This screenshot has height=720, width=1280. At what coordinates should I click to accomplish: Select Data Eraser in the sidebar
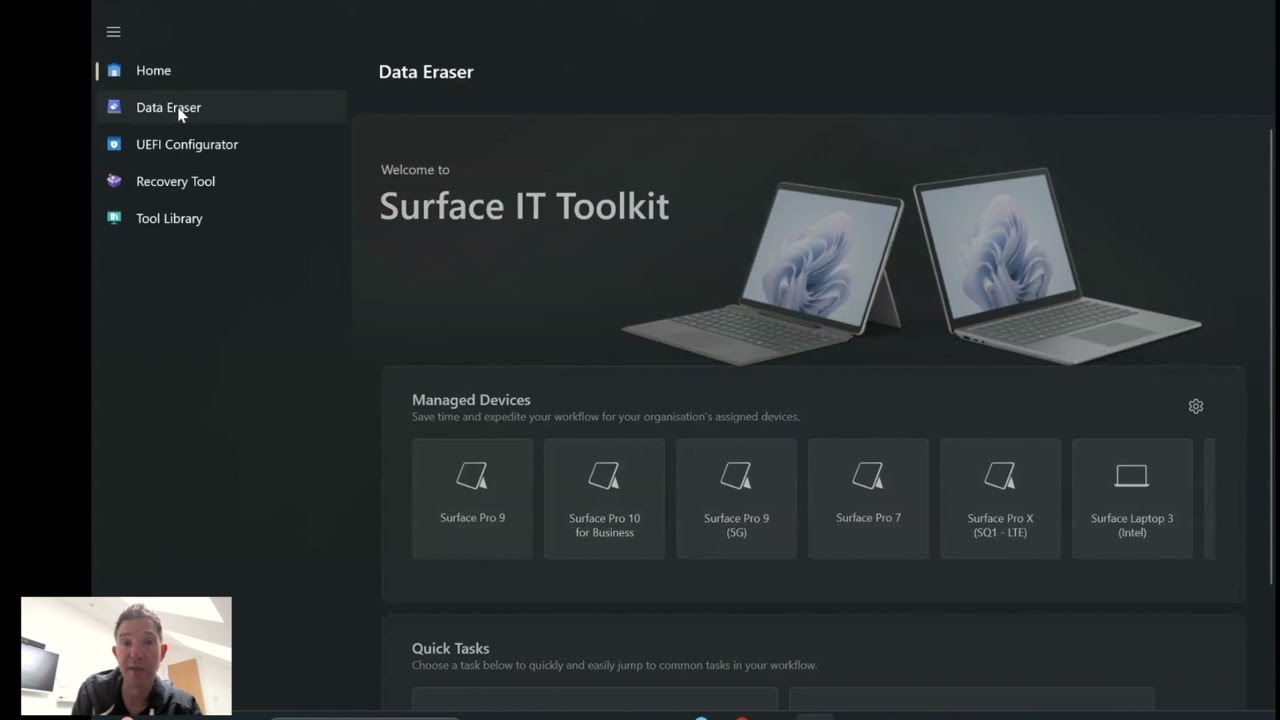tap(222, 107)
